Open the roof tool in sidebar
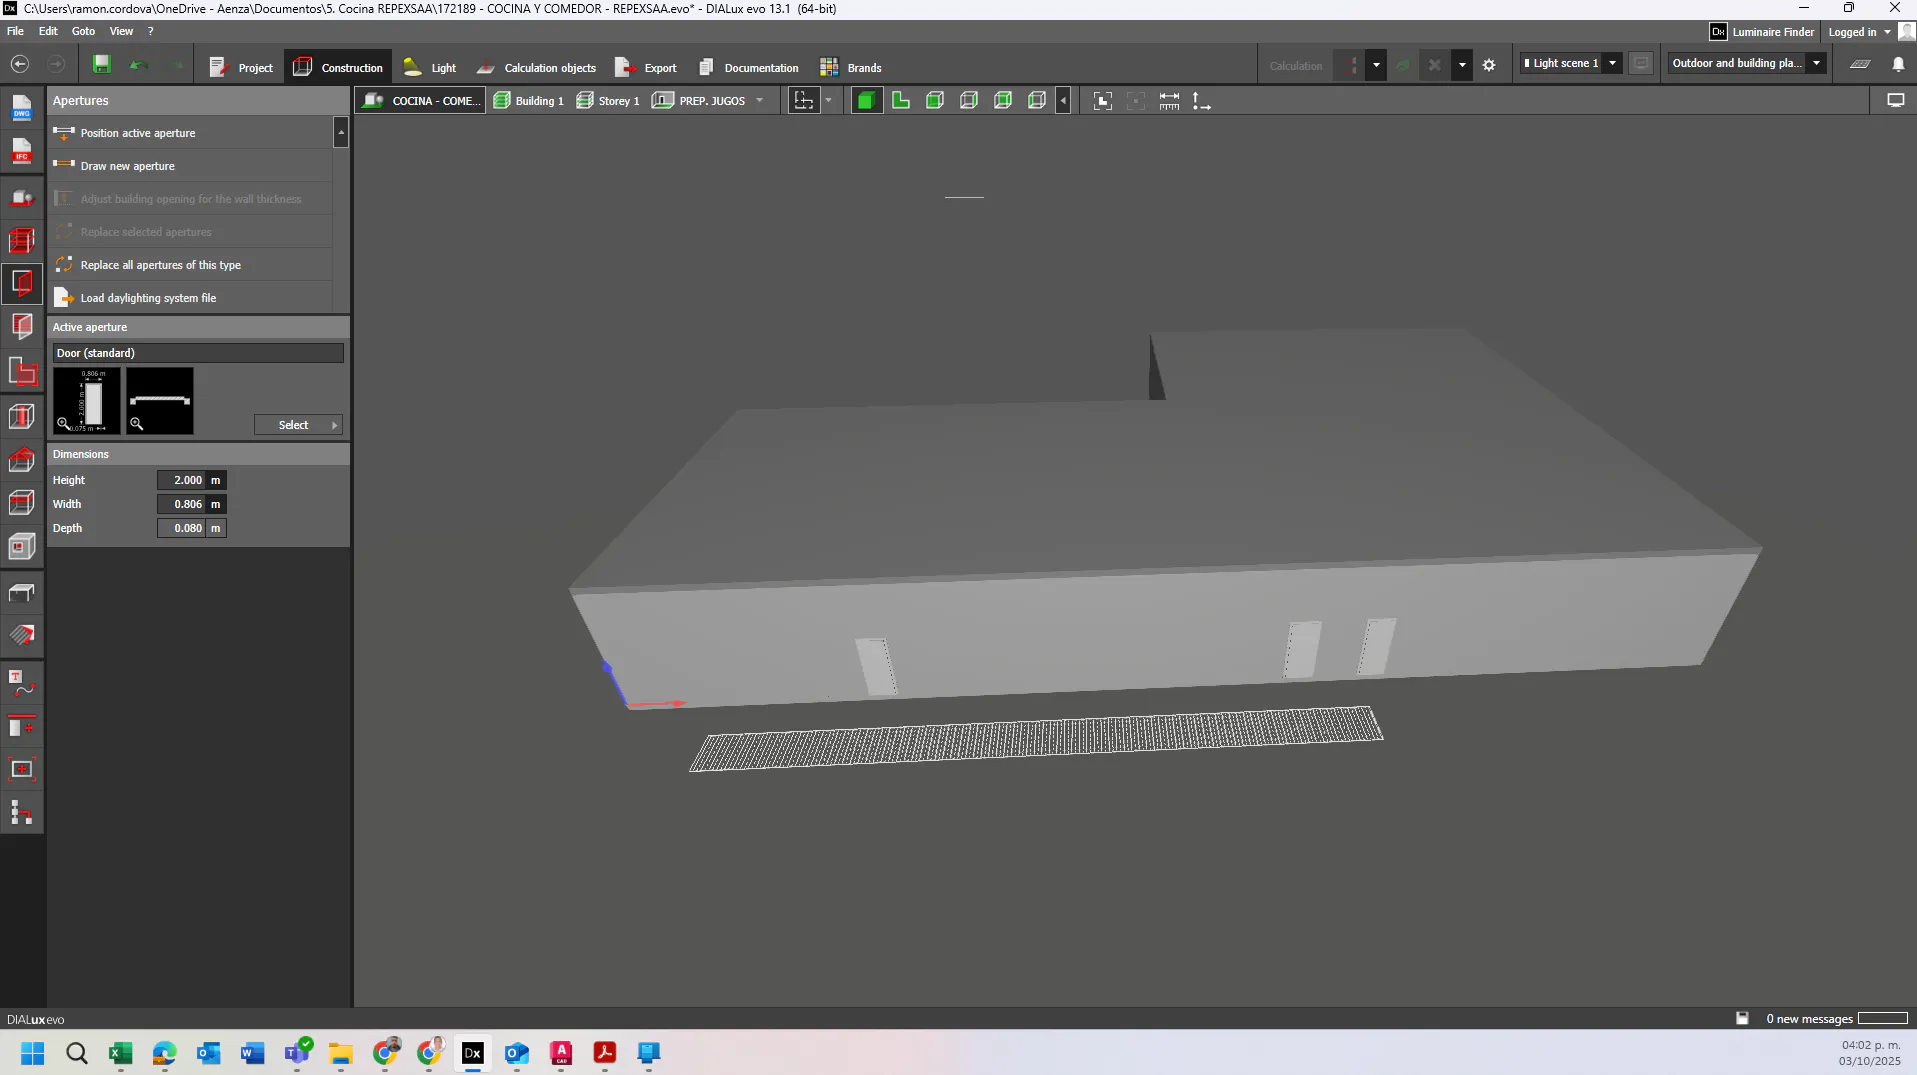The width and height of the screenshot is (1917, 1075). coord(21,459)
